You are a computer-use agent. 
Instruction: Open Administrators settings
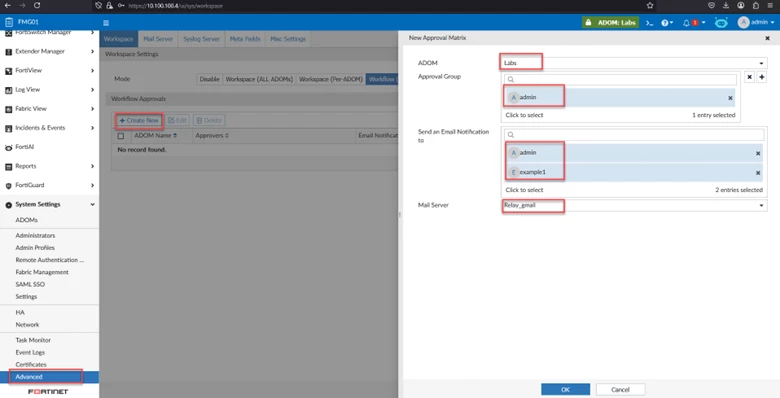click(x=35, y=235)
